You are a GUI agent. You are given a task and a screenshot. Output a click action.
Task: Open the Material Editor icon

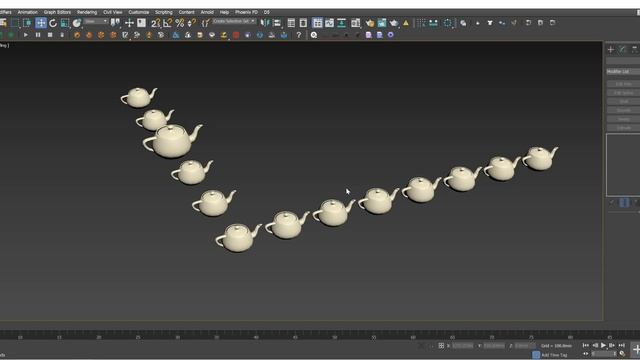tap(356, 23)
